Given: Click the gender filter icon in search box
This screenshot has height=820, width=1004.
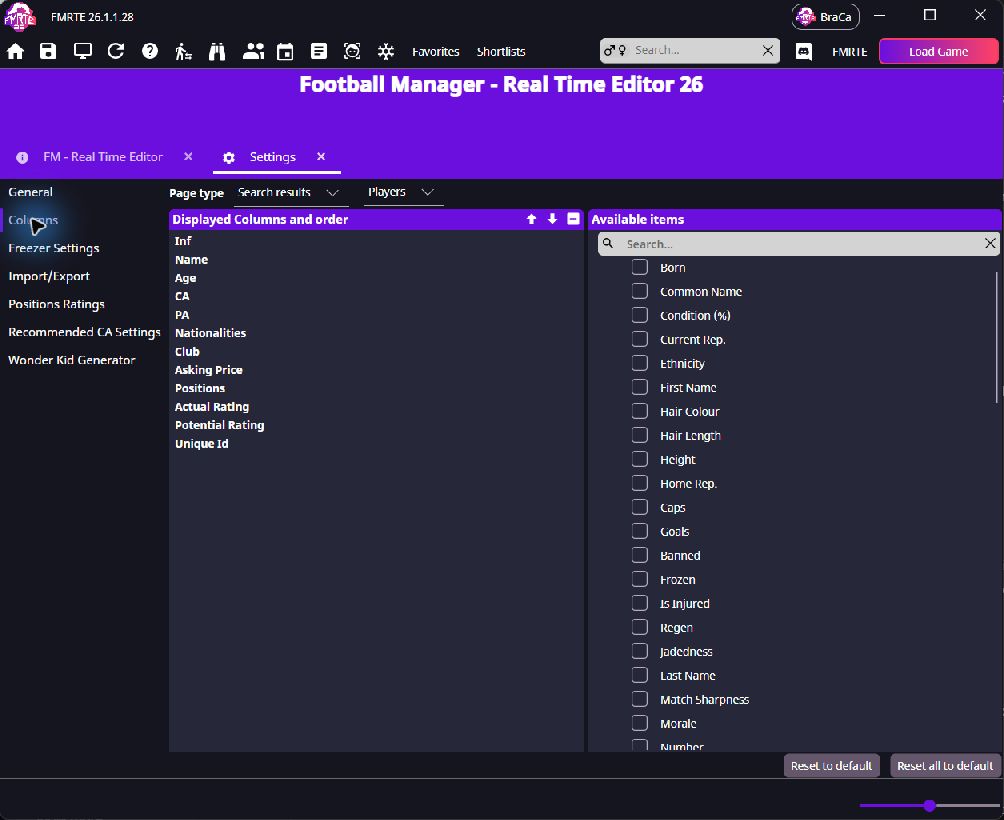Looking at the screenshot, I should click(x=615, y=50).
